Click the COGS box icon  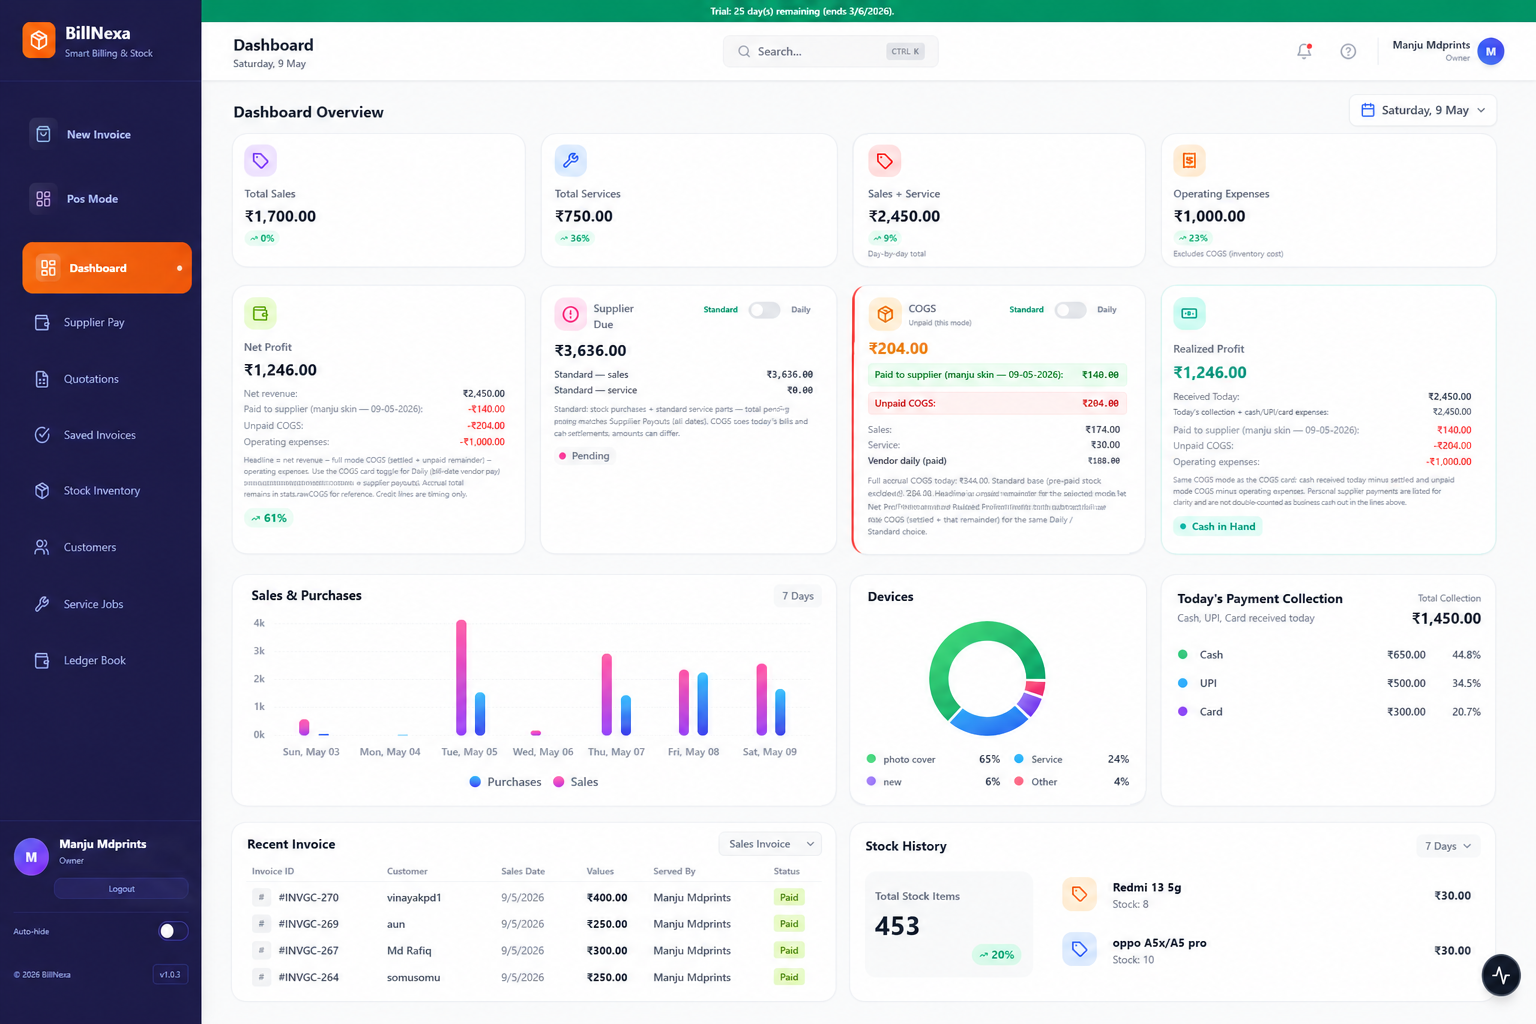click(x=885, y=314)
